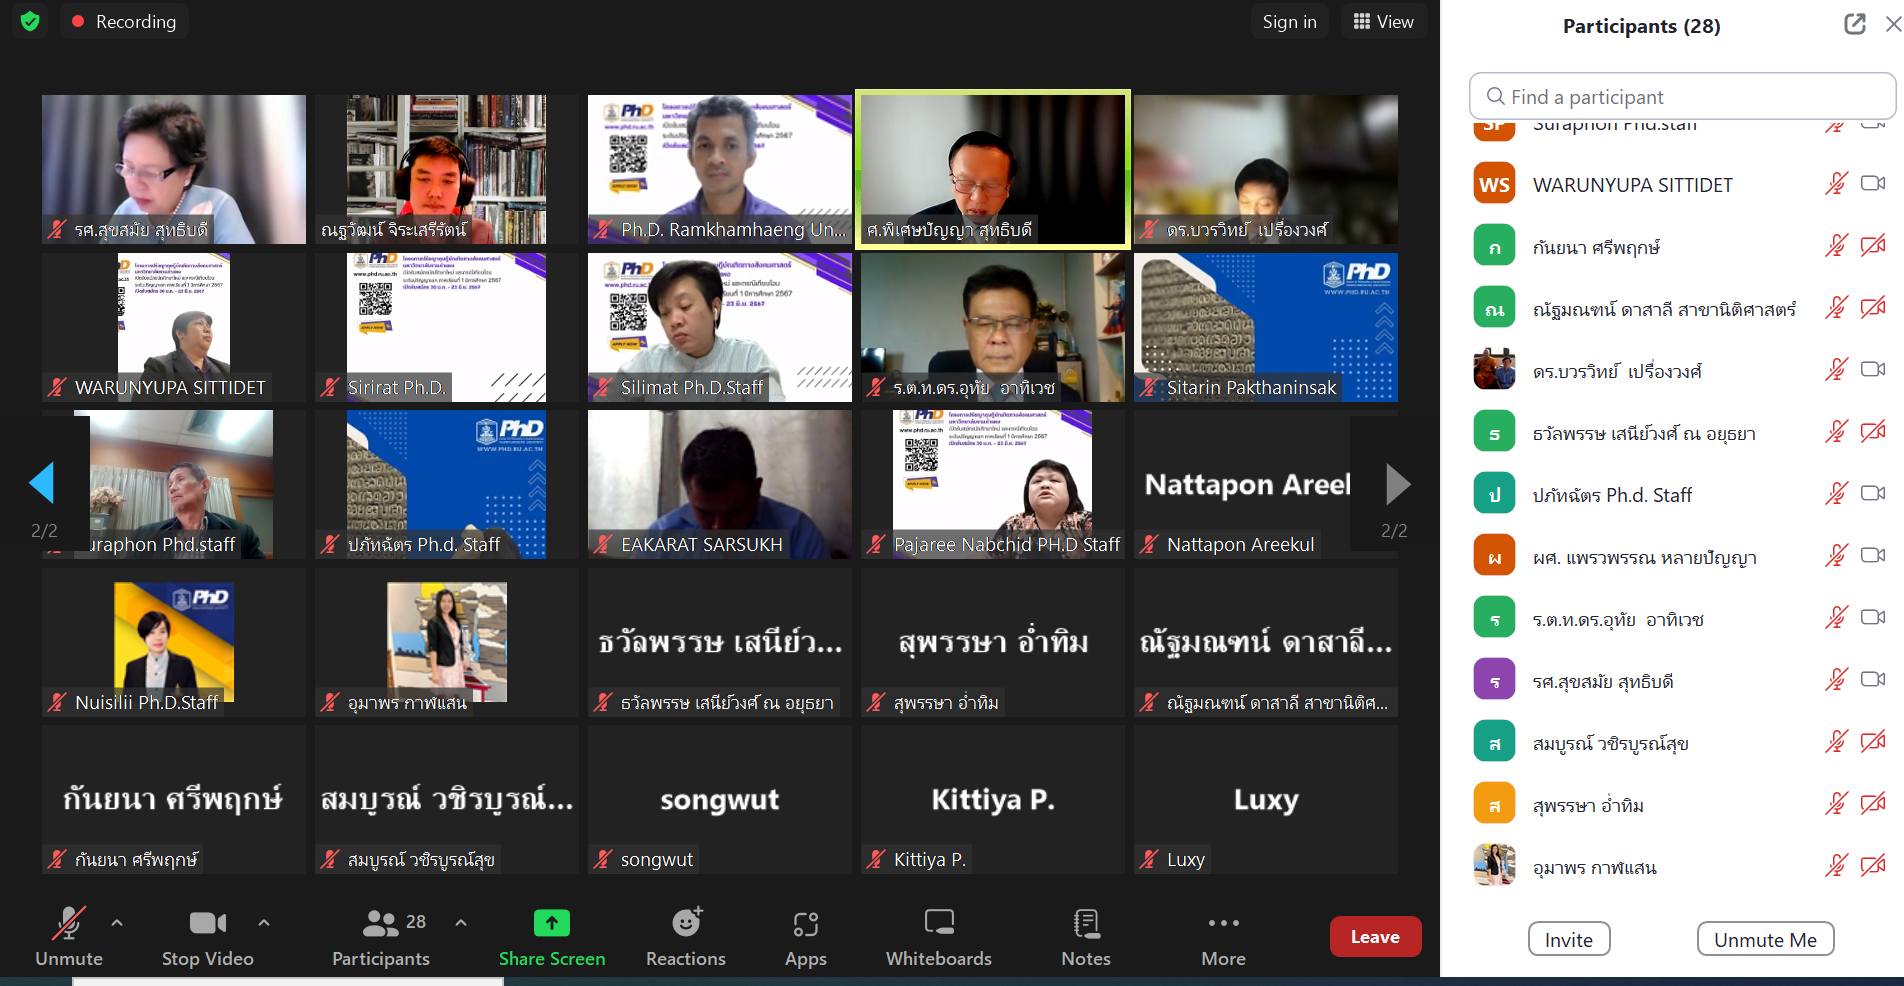
Task: Click อุมาพร กาฬแสน video-off icon in list
Action: point(1873,866)
